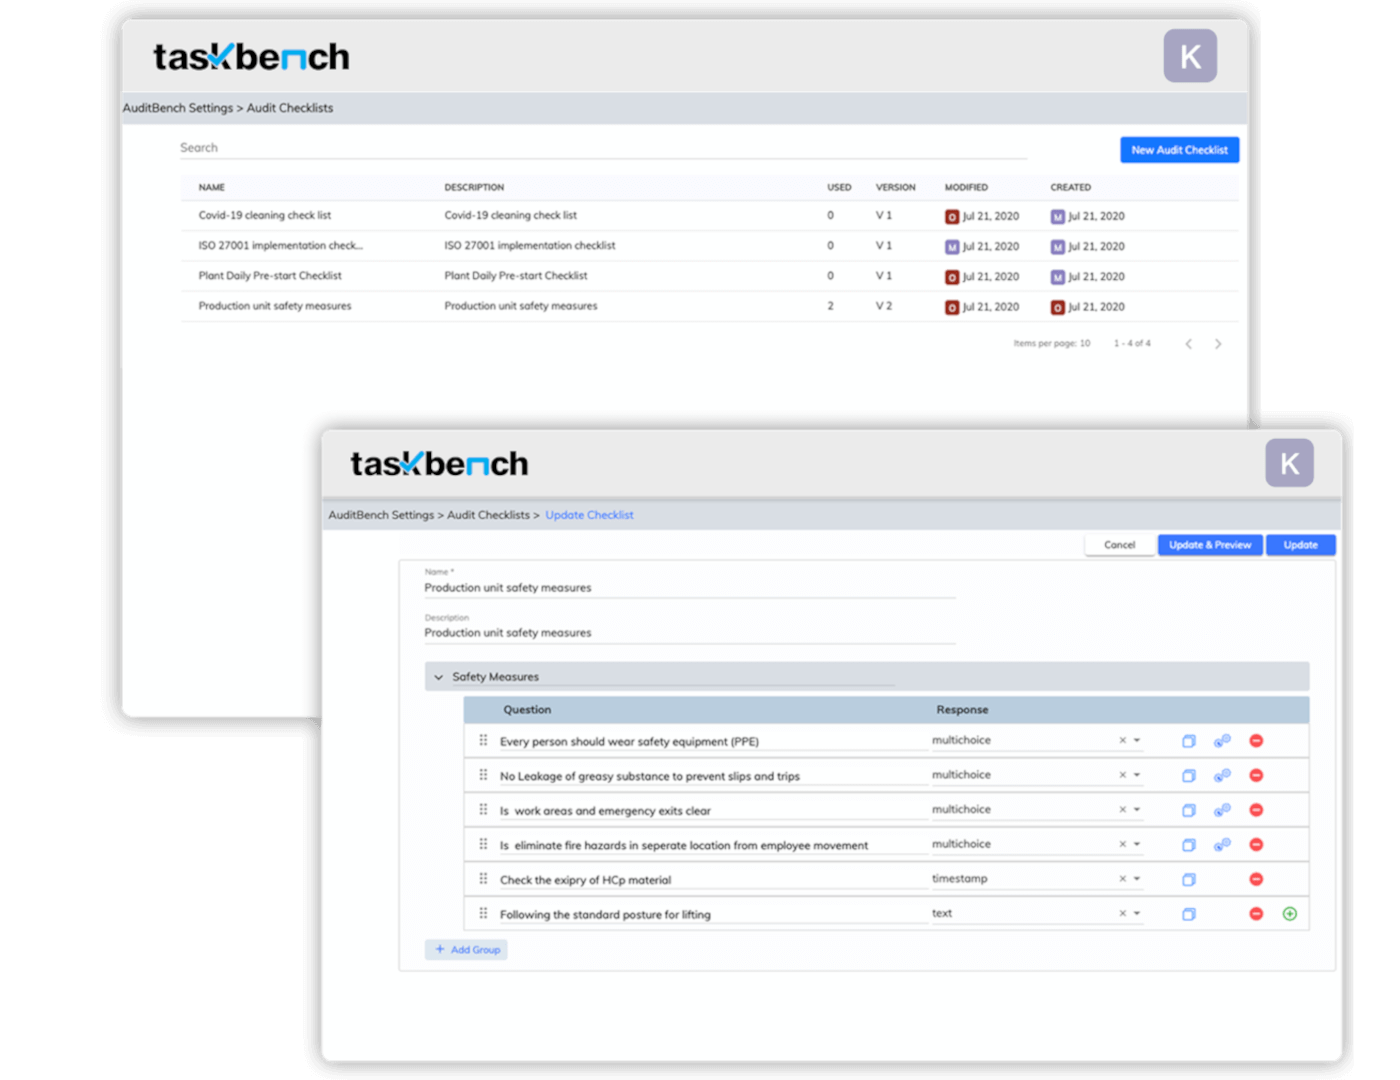Navigate to Audit Checklists breadcrumb
The image size is (1400, 1080).
point(488,514)
